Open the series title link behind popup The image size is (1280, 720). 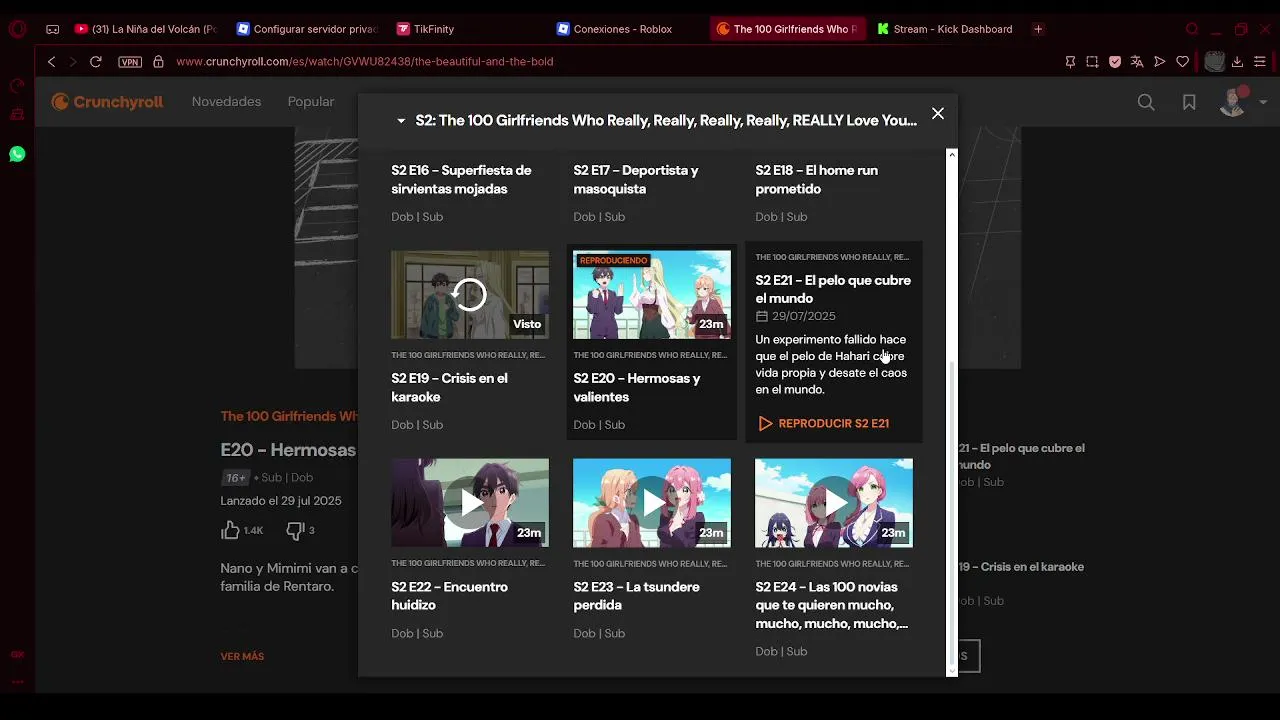coord(289,416)
